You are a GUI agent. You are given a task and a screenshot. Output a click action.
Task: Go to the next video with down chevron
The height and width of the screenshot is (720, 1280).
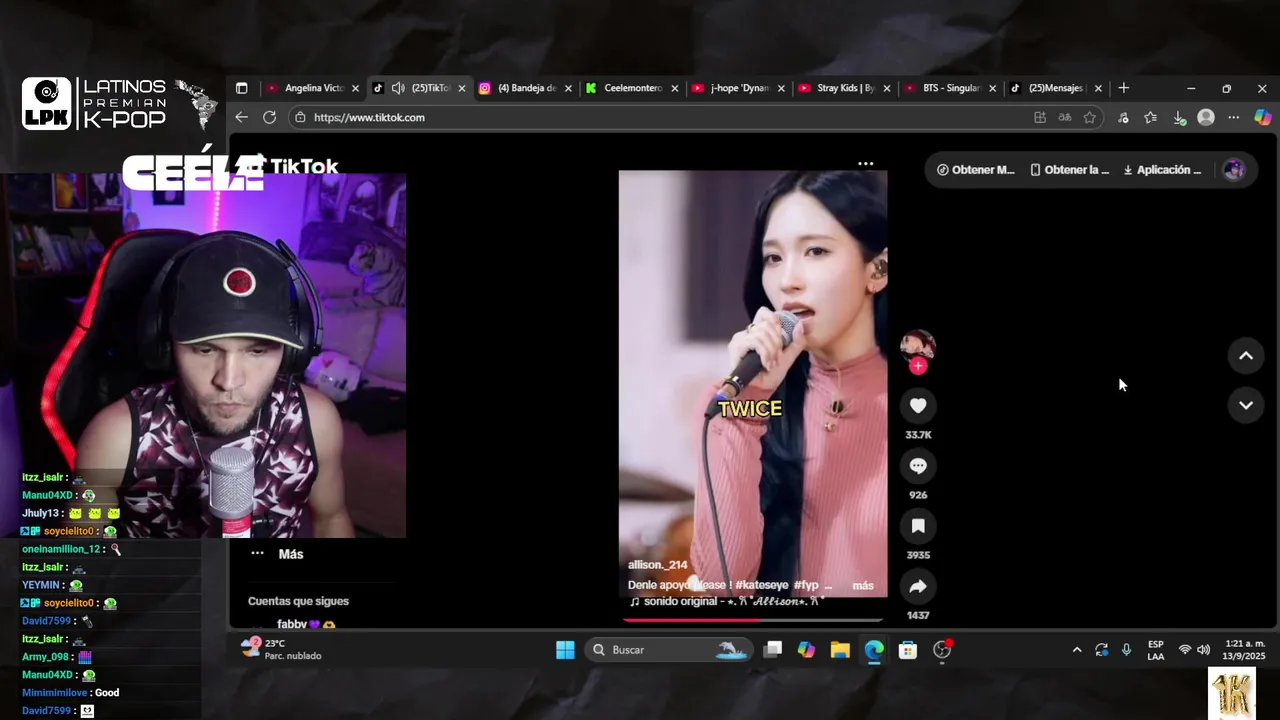[x=1246, y=405]
